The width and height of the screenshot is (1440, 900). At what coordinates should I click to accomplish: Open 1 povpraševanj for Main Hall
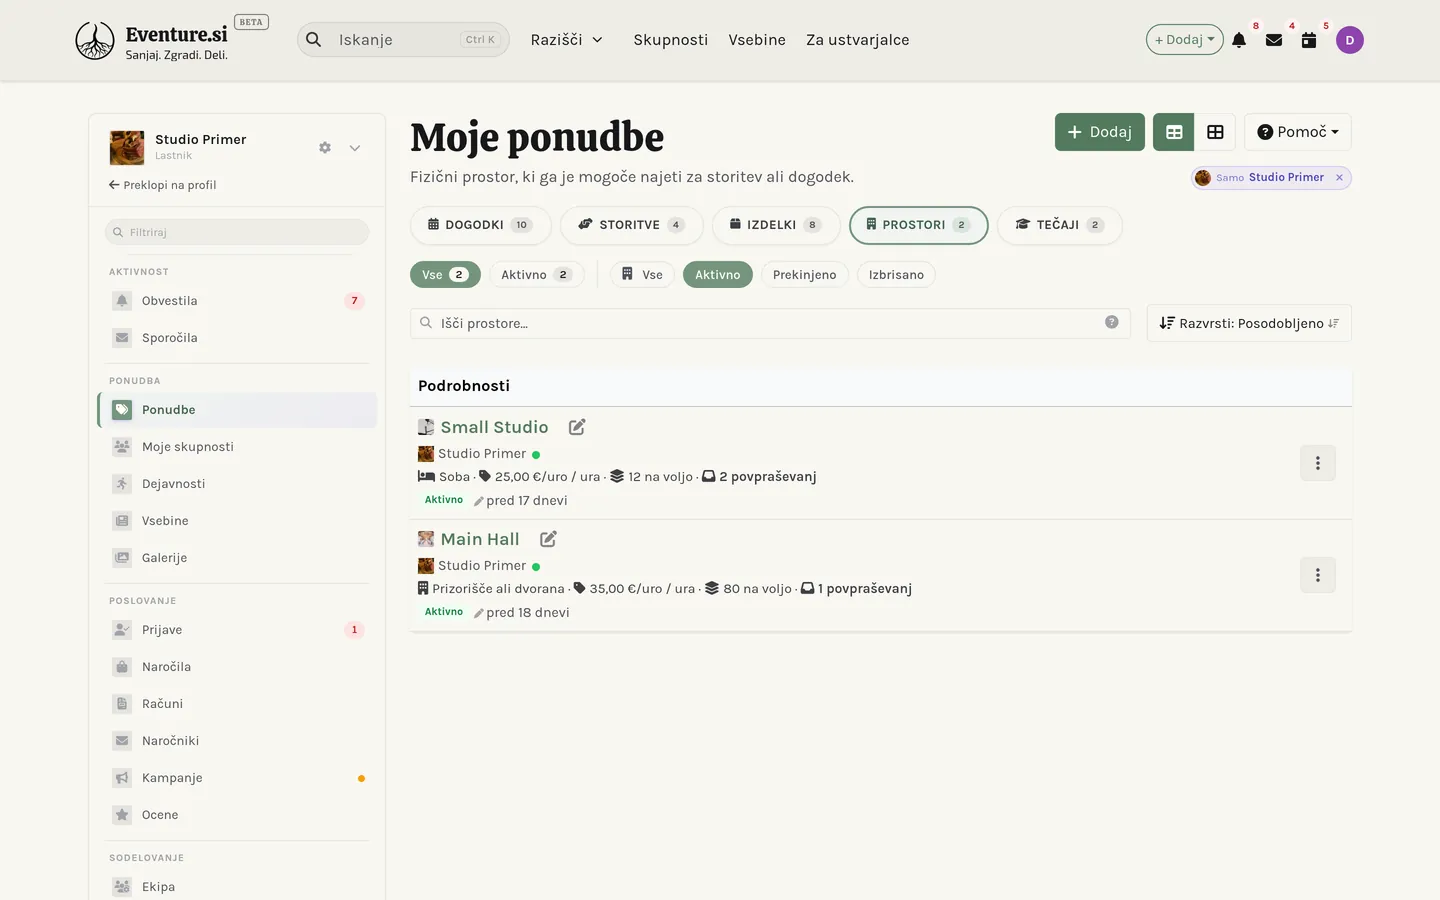click(x=856, y=589)
